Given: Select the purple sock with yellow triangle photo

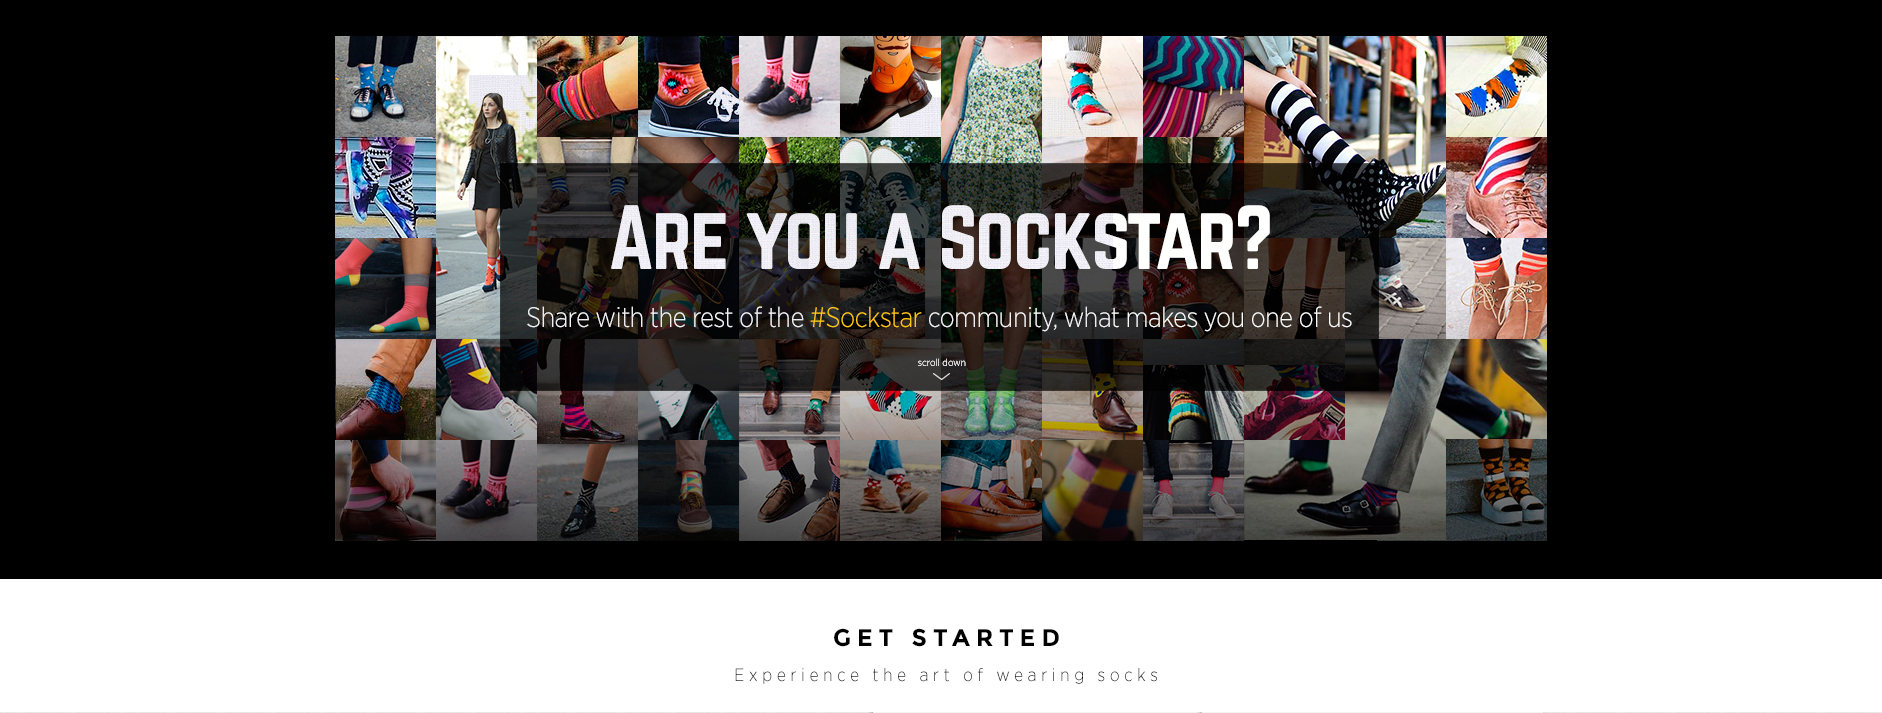Looking at the screenshot, I should 487,389.
